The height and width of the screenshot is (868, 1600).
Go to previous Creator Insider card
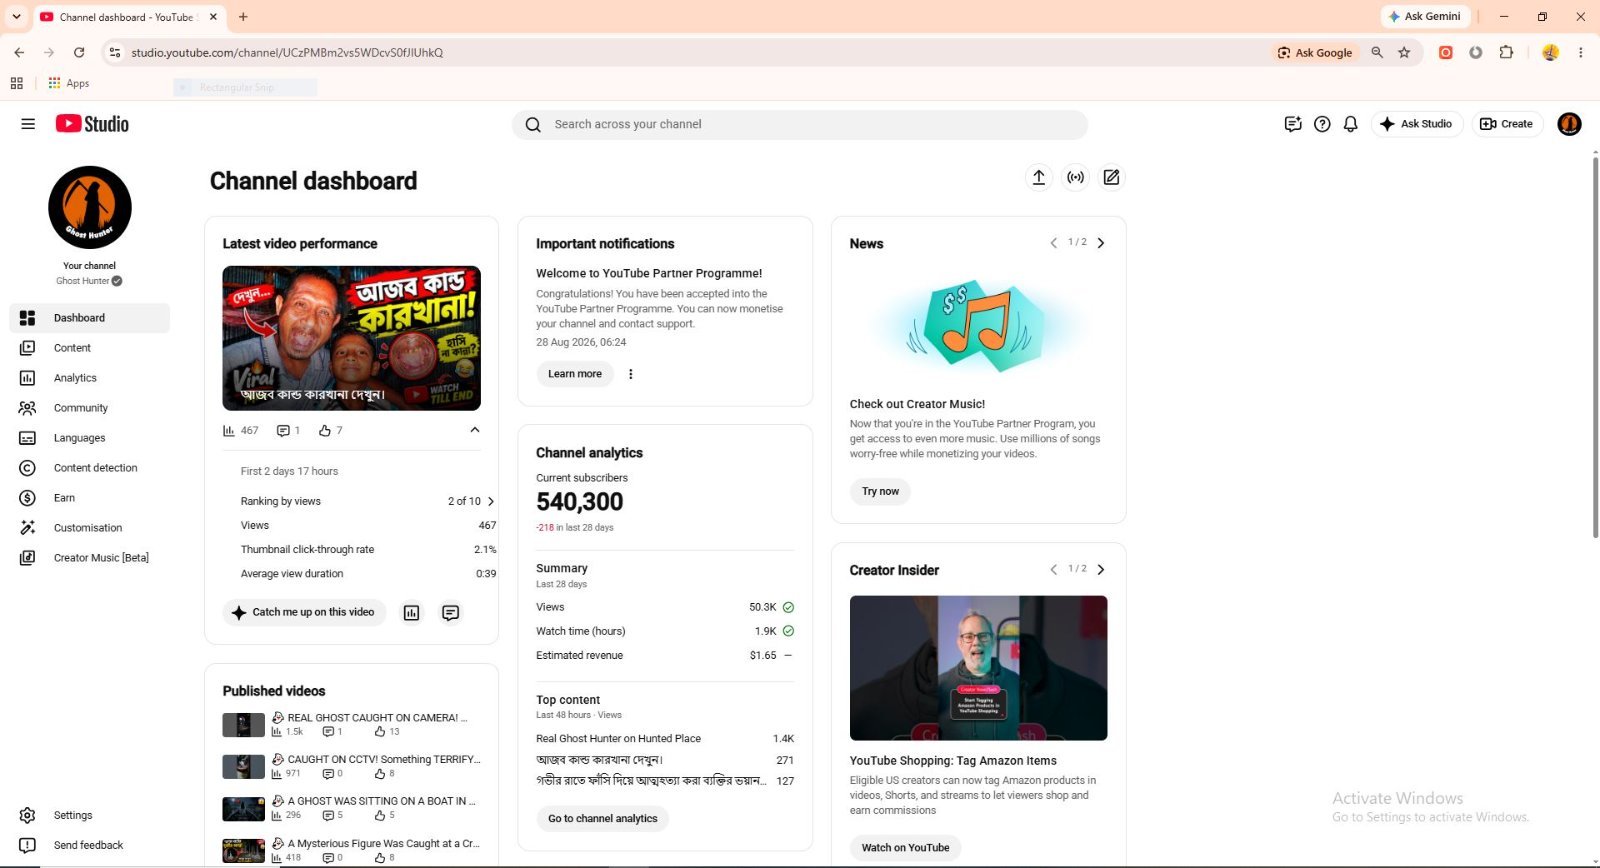1053,570
